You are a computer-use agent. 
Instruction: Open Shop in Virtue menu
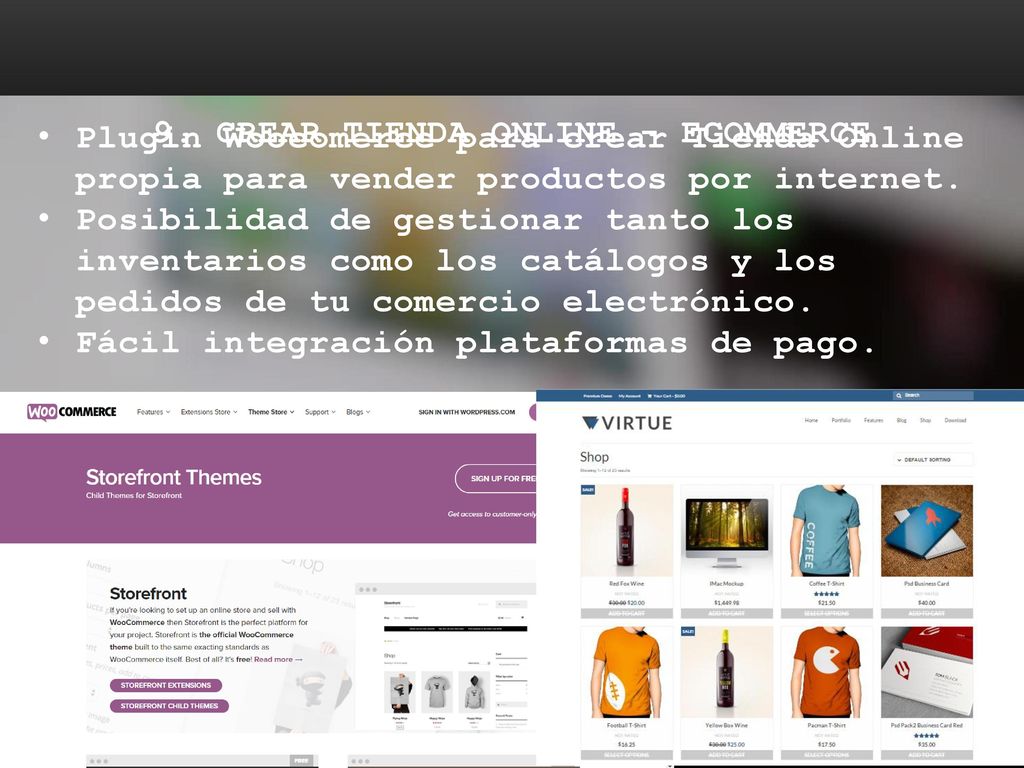point(925,421)
